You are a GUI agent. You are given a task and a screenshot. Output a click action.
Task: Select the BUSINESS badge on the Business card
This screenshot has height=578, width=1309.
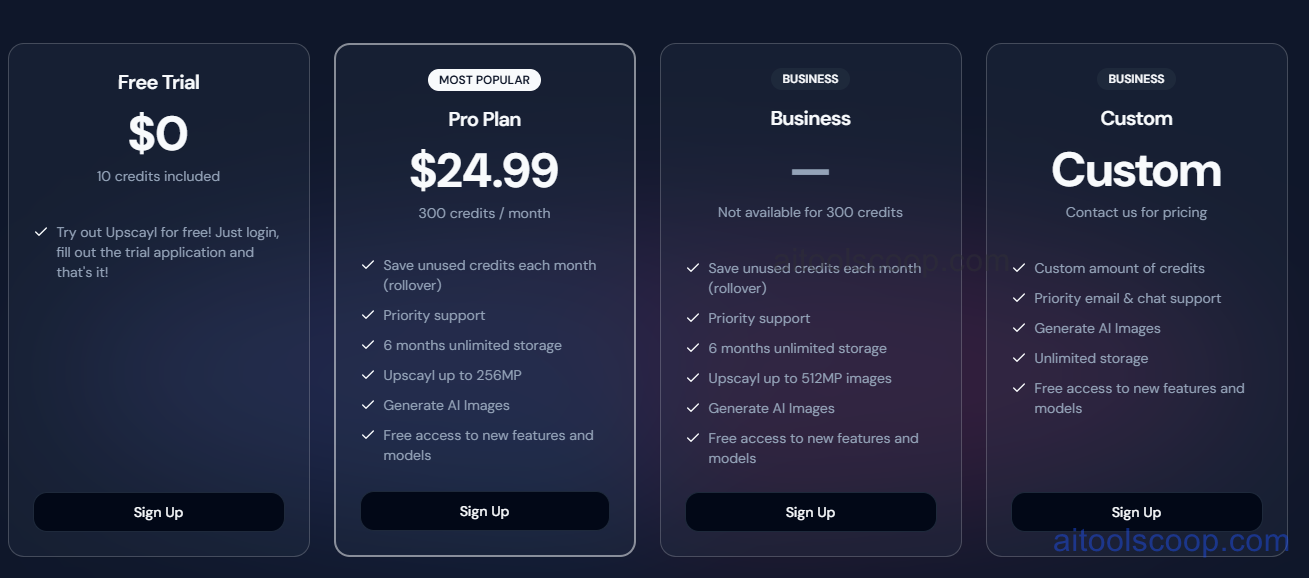(810, 79)
